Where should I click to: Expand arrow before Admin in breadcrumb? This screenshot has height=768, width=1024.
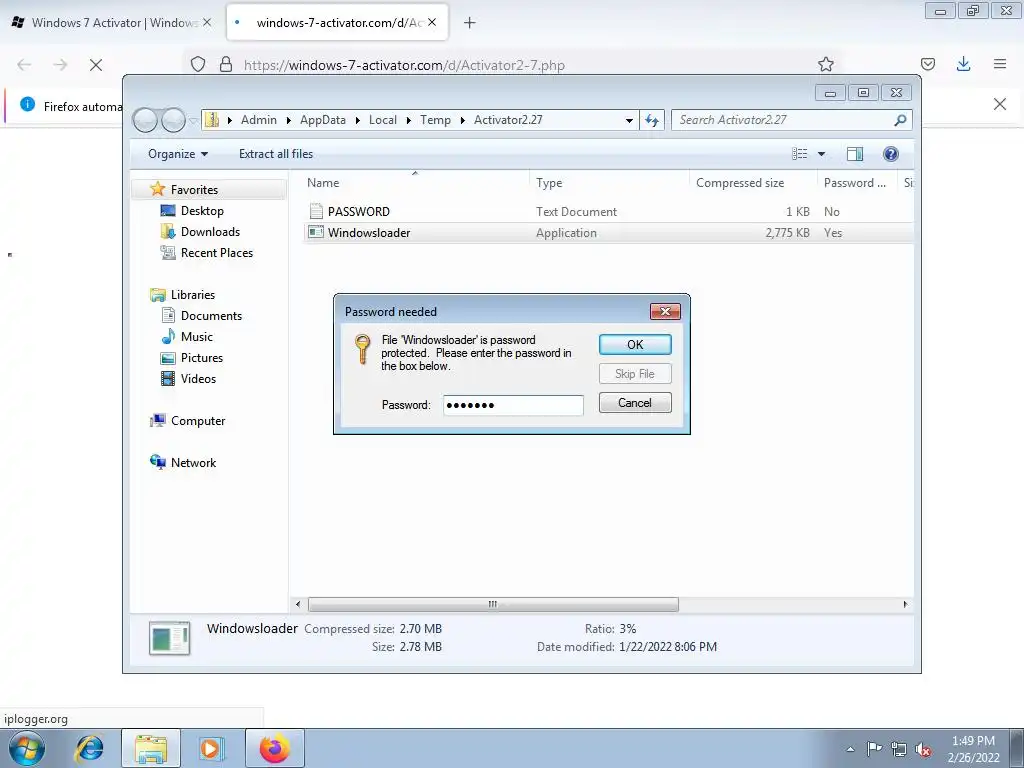point(230,120)
